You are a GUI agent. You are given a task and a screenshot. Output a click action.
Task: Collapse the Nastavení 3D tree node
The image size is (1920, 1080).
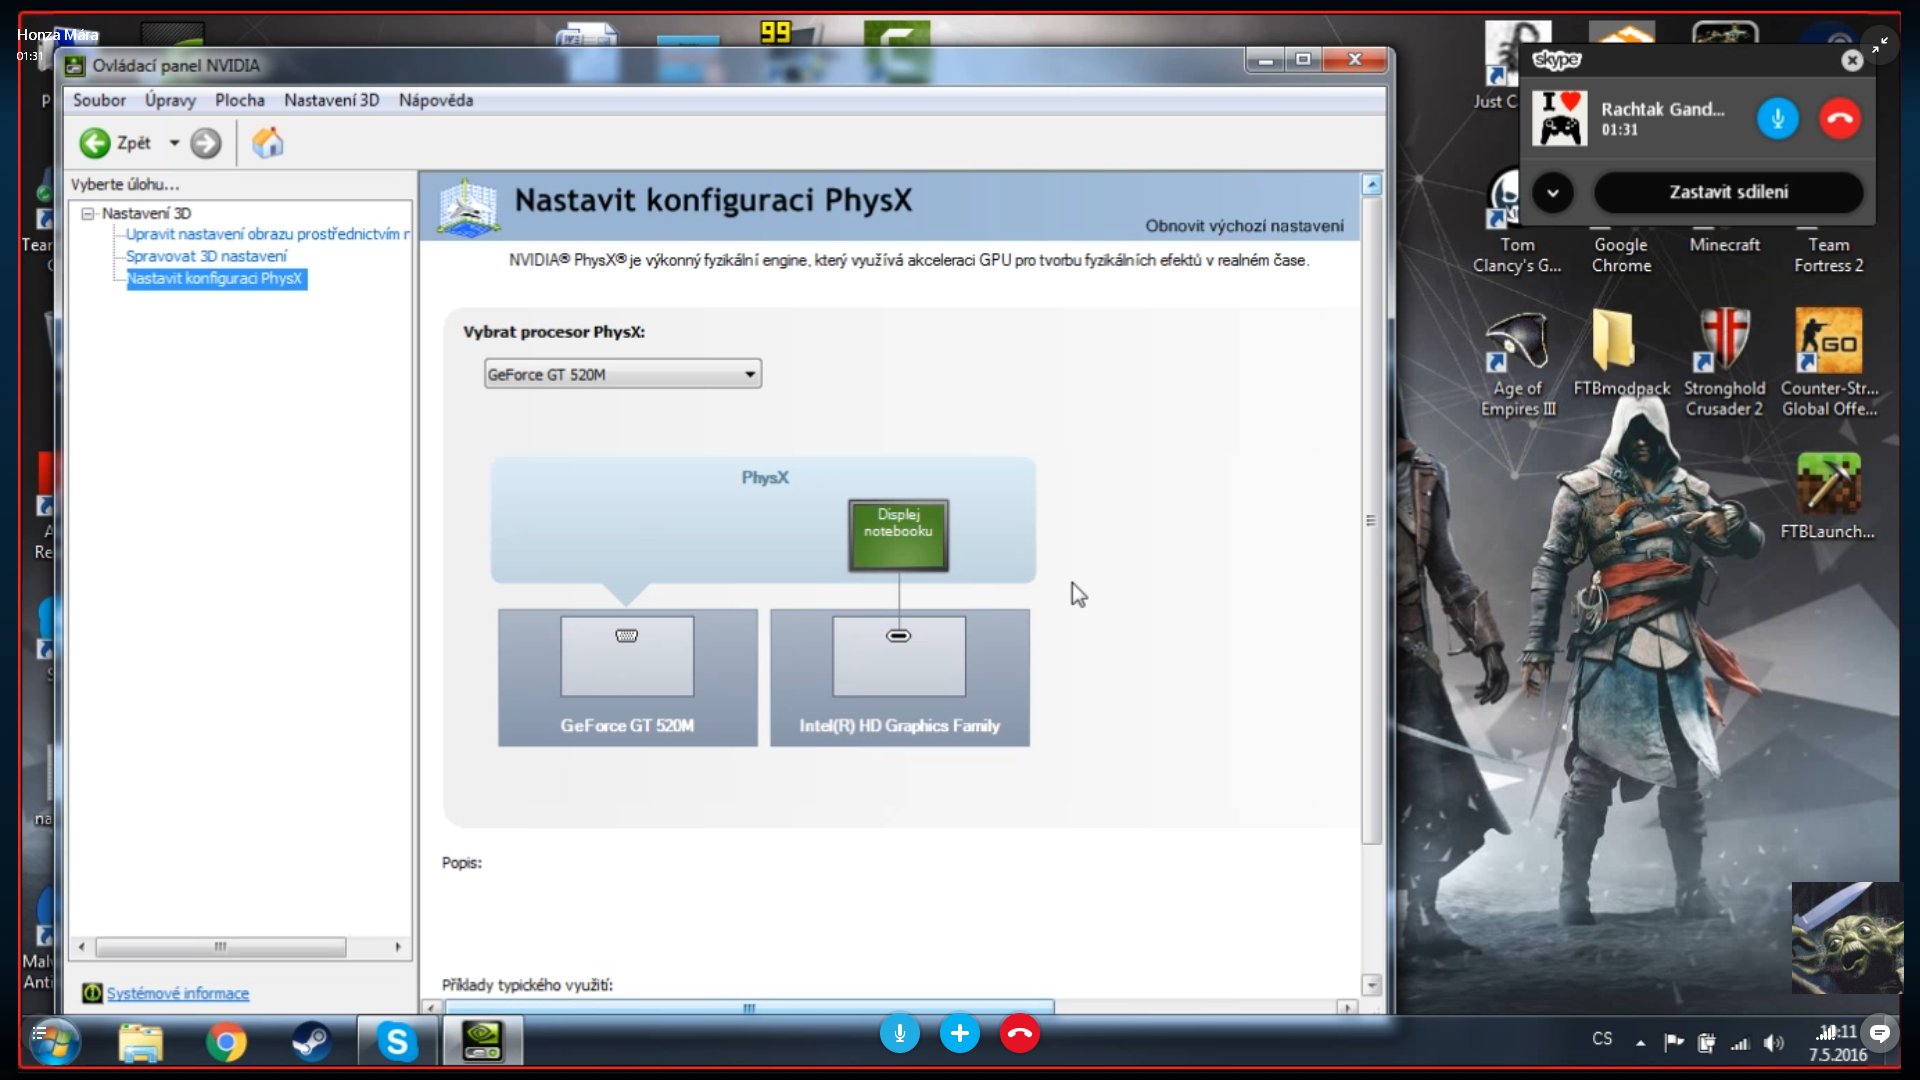pyautogui.click(x=88, y=213)
